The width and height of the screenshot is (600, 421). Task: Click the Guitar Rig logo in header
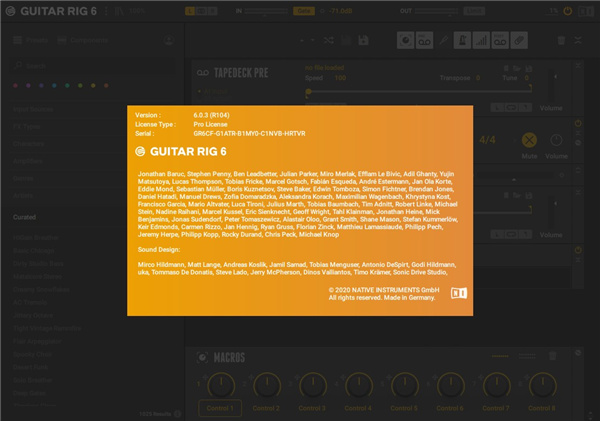10,11
